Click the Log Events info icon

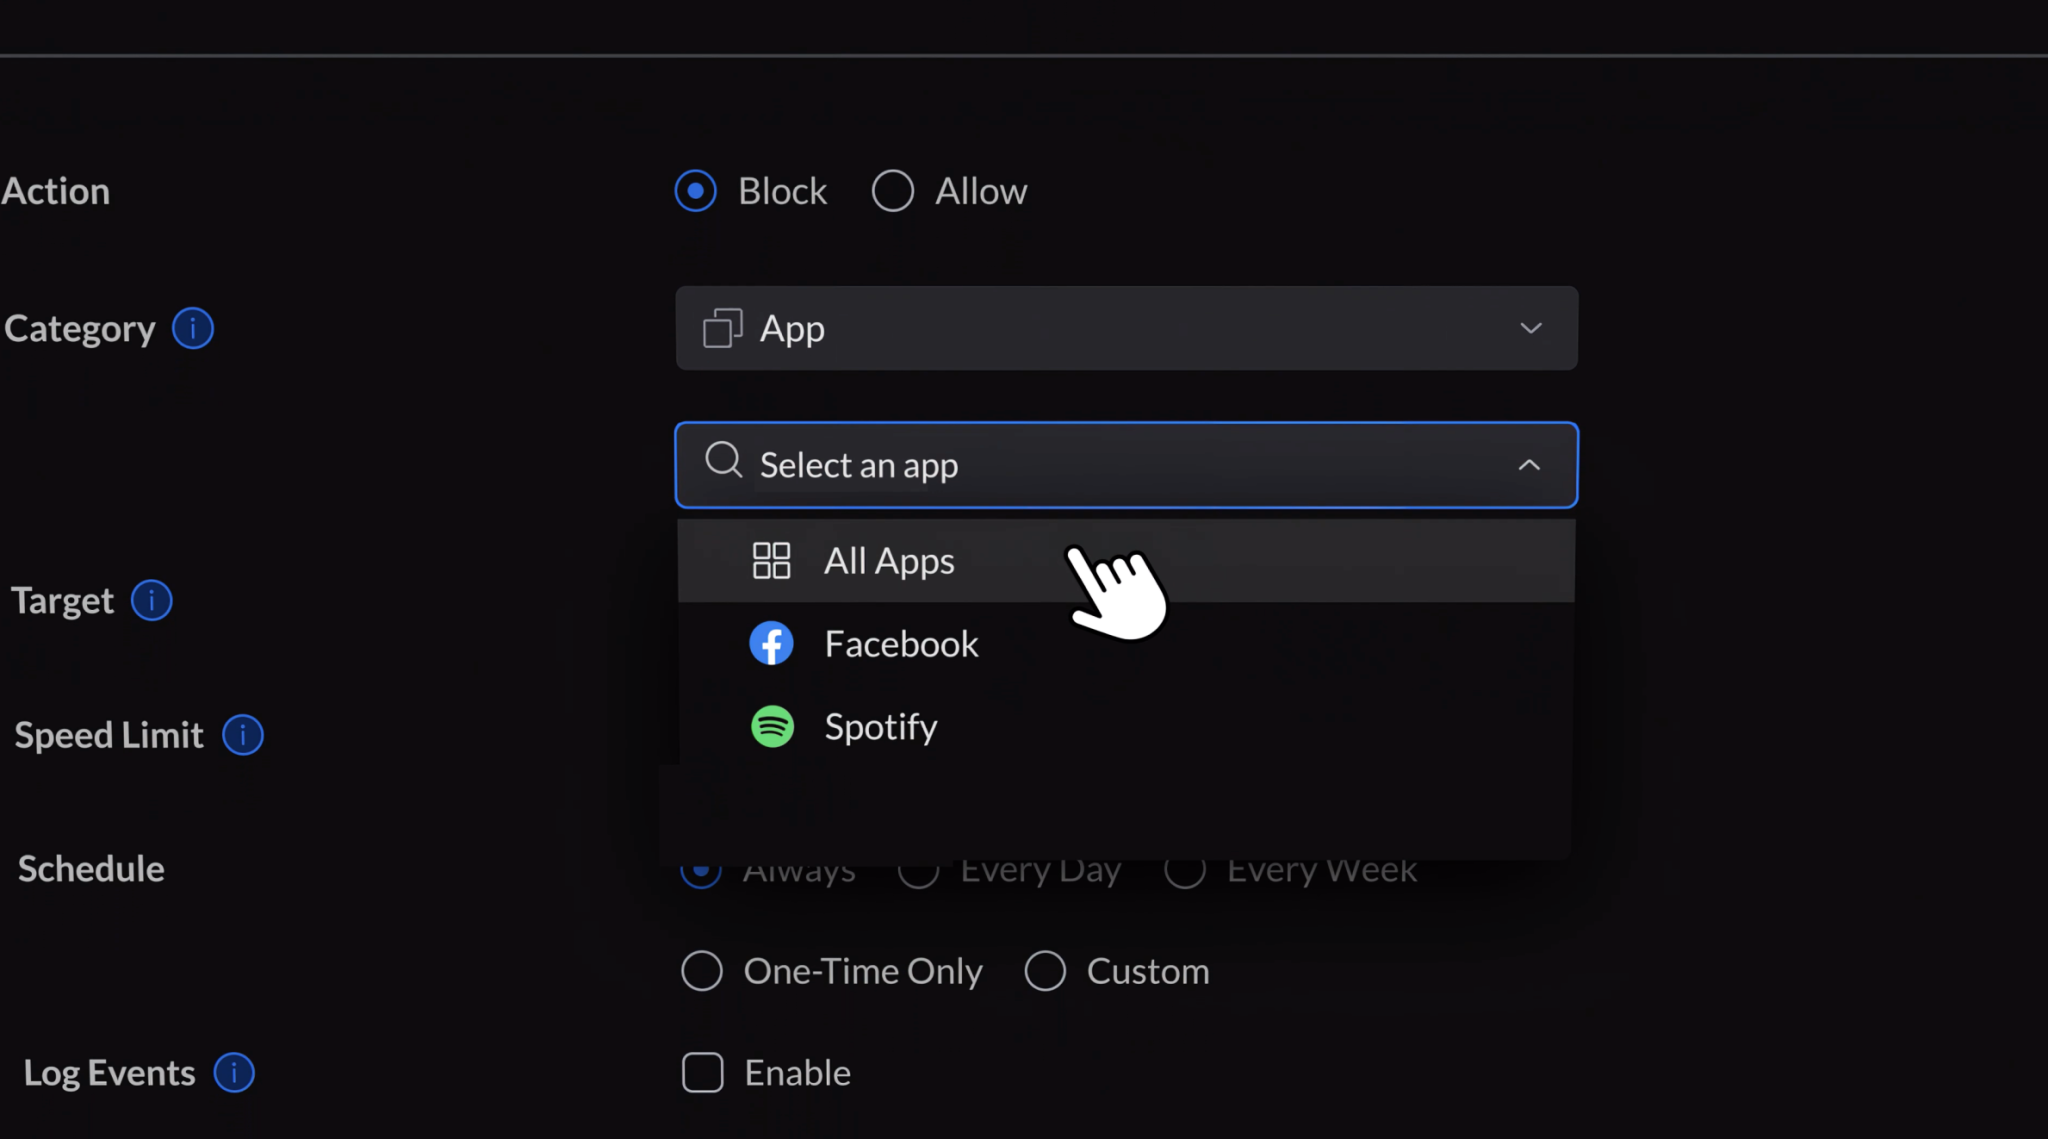[234, 1072]
